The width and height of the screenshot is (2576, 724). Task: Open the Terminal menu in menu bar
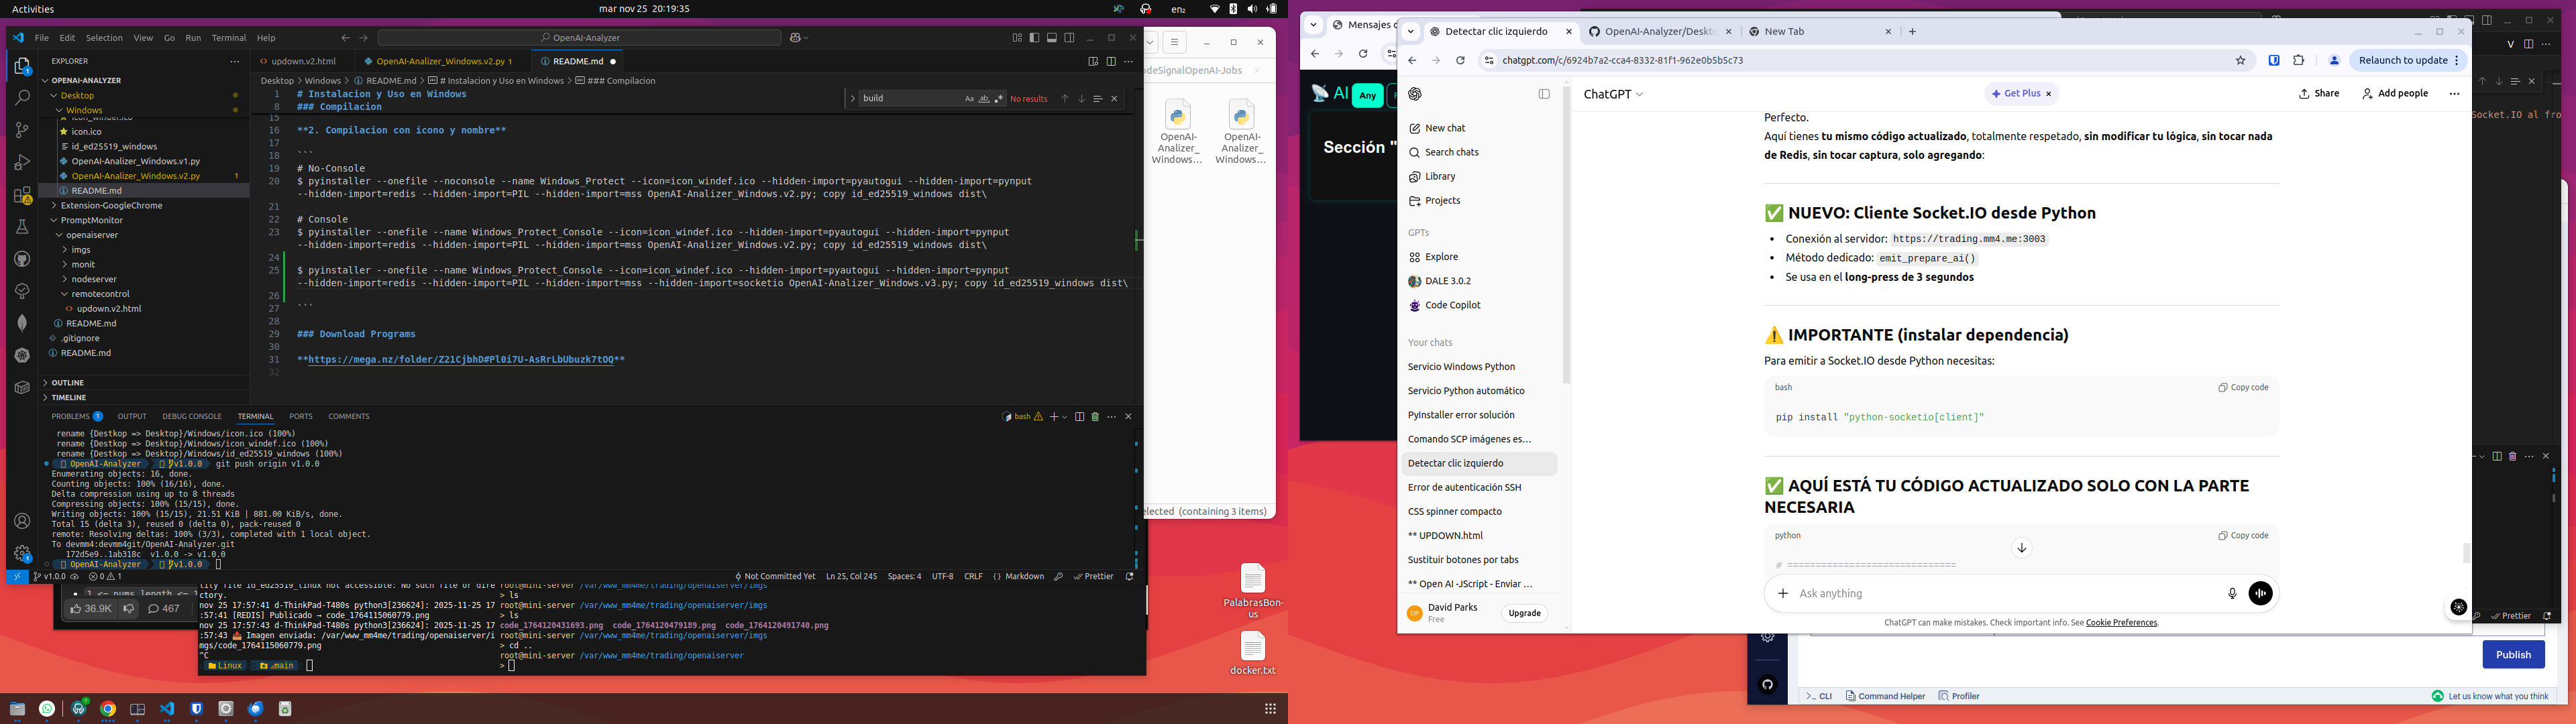(x=228, y=38)
